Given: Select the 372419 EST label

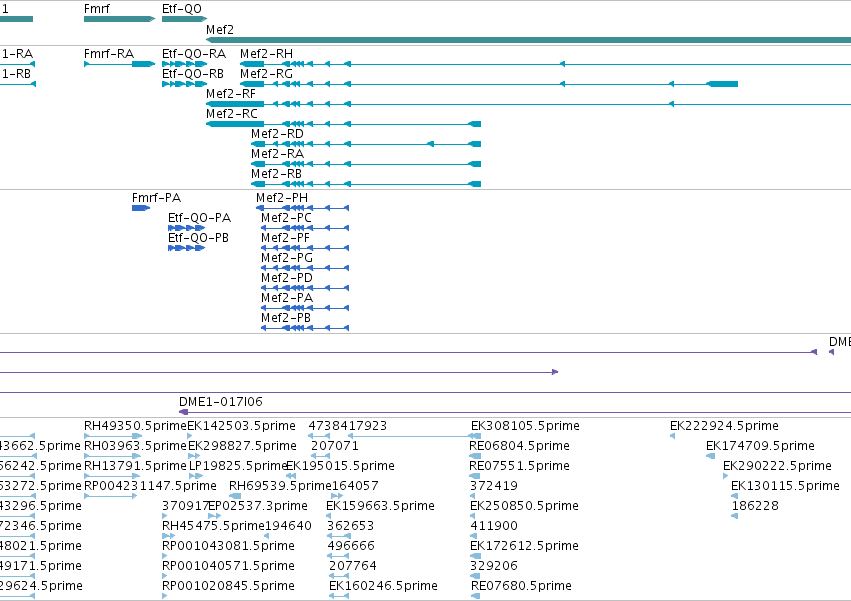Looking at the screenshot, I should (x=494, y=486).
